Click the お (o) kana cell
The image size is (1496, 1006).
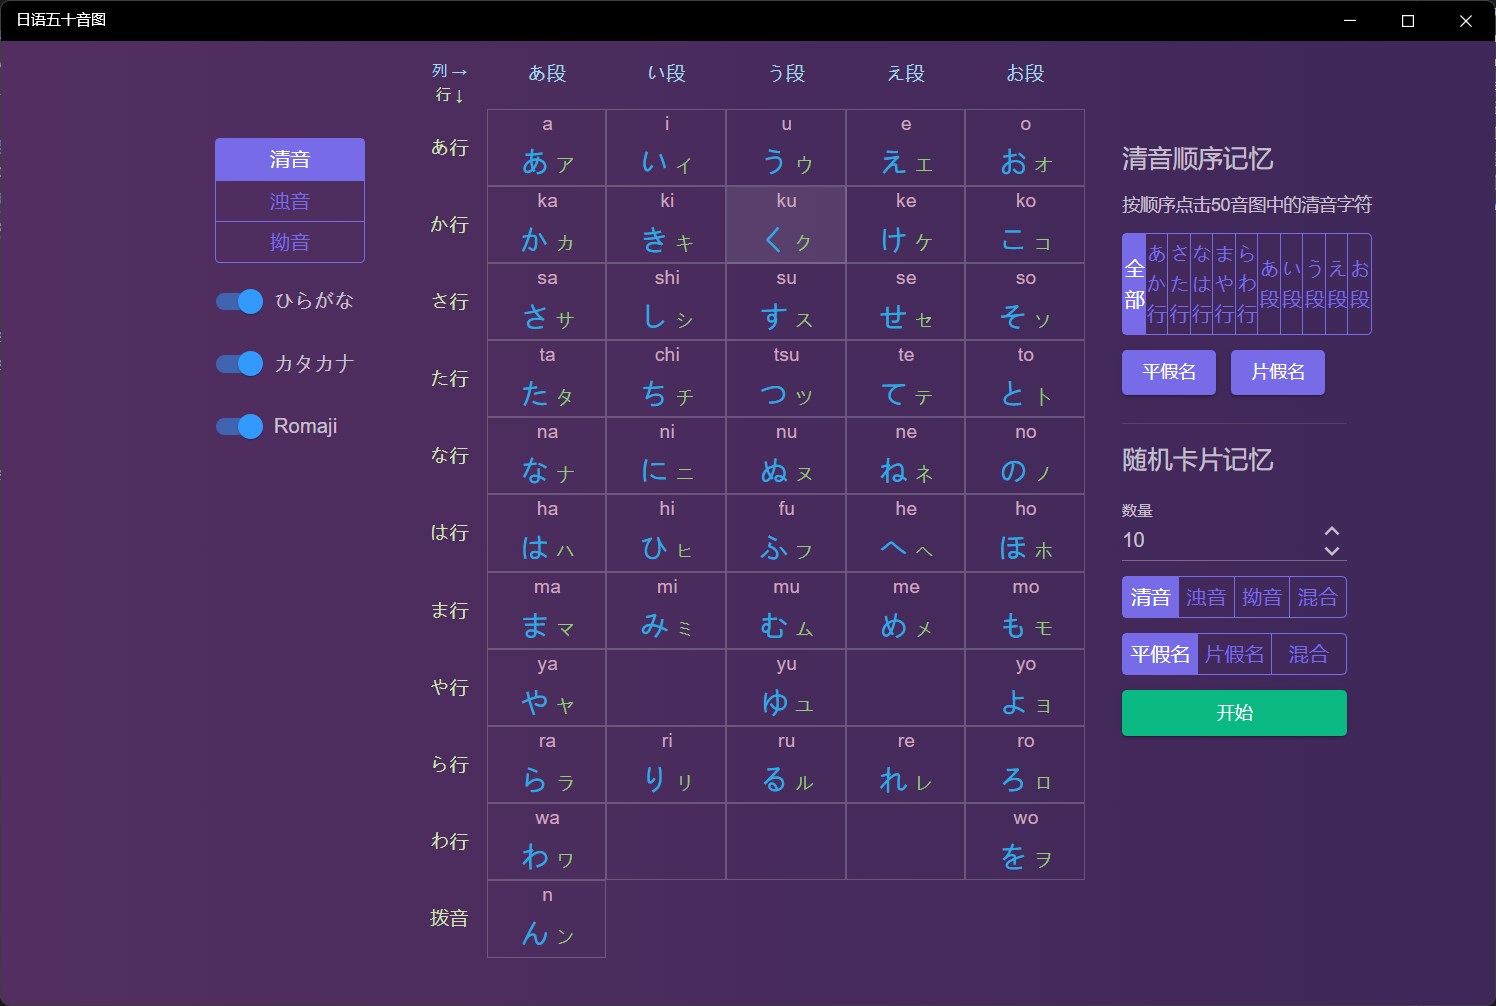click(1025, 148)
